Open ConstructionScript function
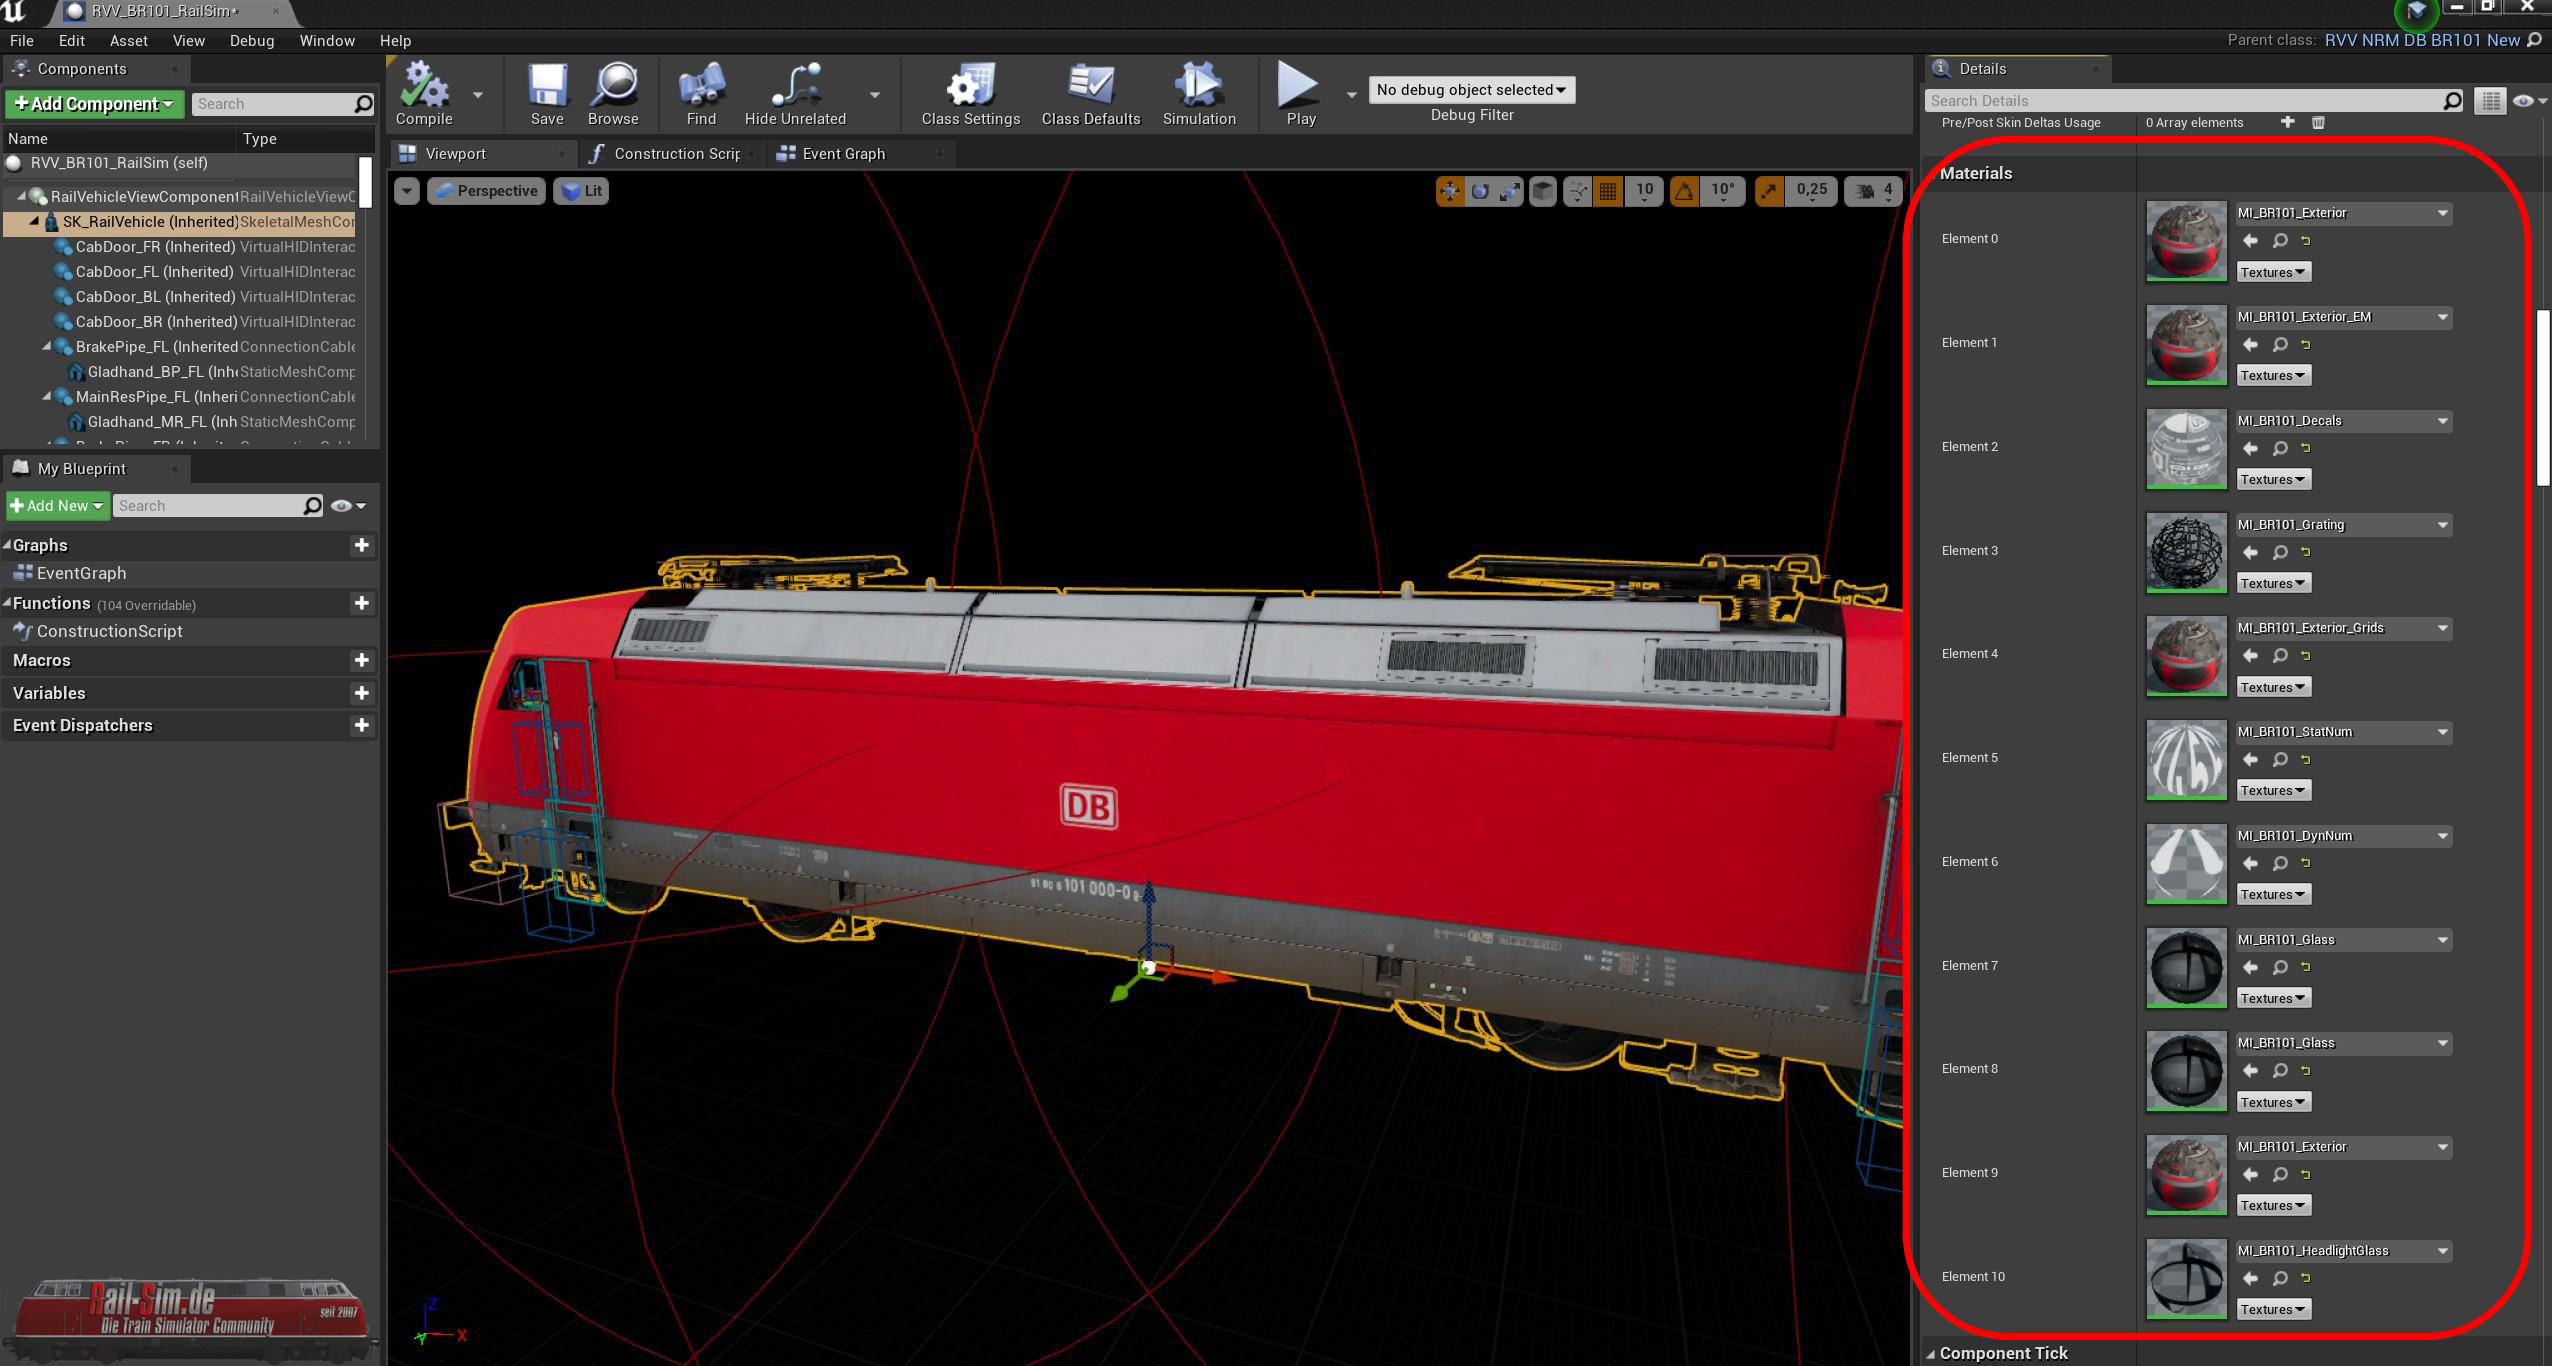 pyautogui.click(x=109, y=631)
